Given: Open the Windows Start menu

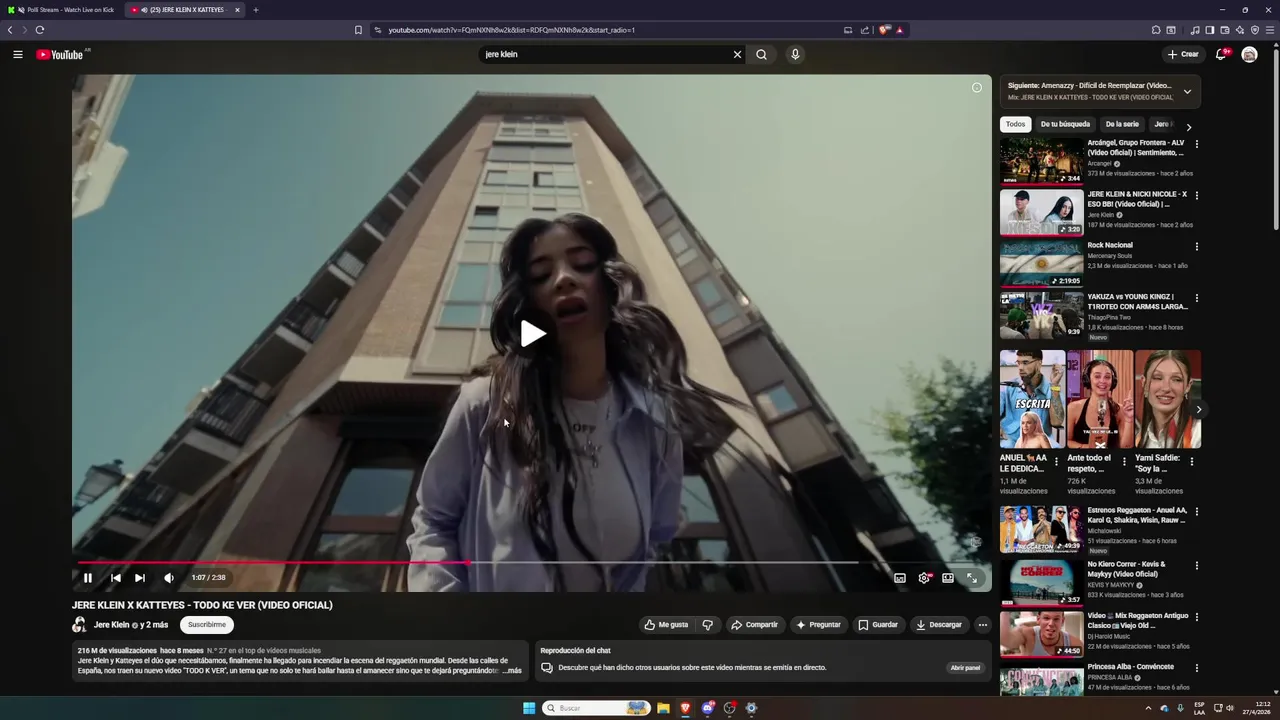Looking at the screenshot, I should (x=529, y=708).
